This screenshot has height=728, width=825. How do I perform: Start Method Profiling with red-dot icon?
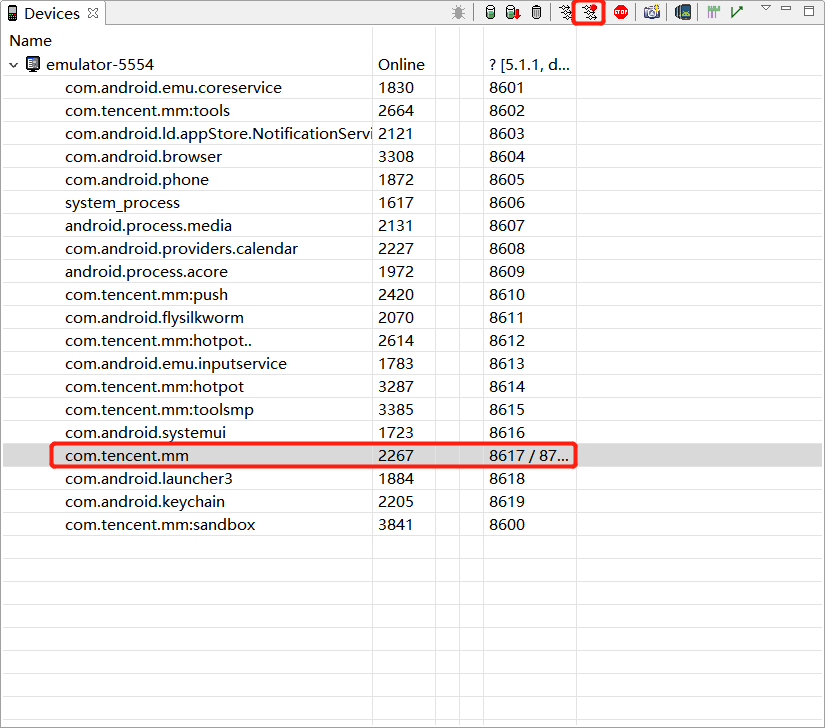click(590, 13)
